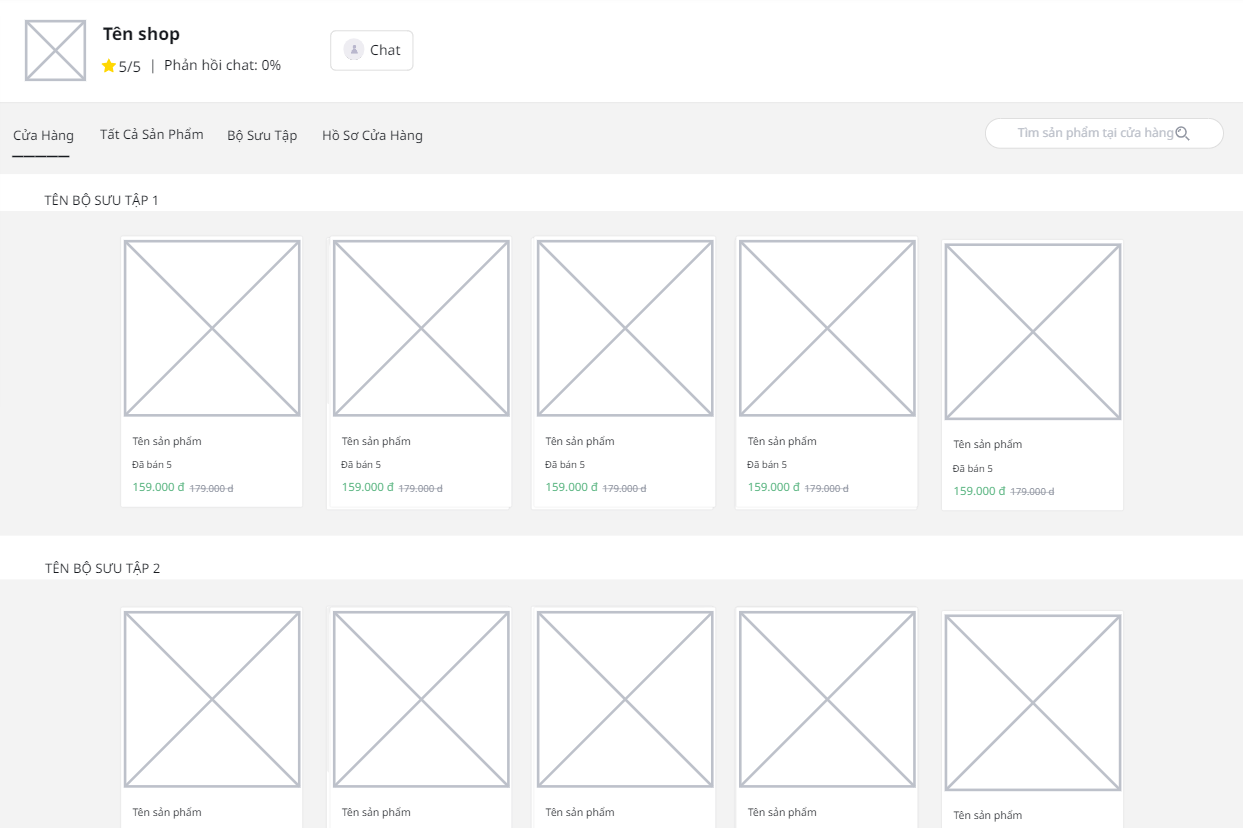Click the yellow star rating icon
Viewport: 1243px width, 828px height.
pos(109,66)
